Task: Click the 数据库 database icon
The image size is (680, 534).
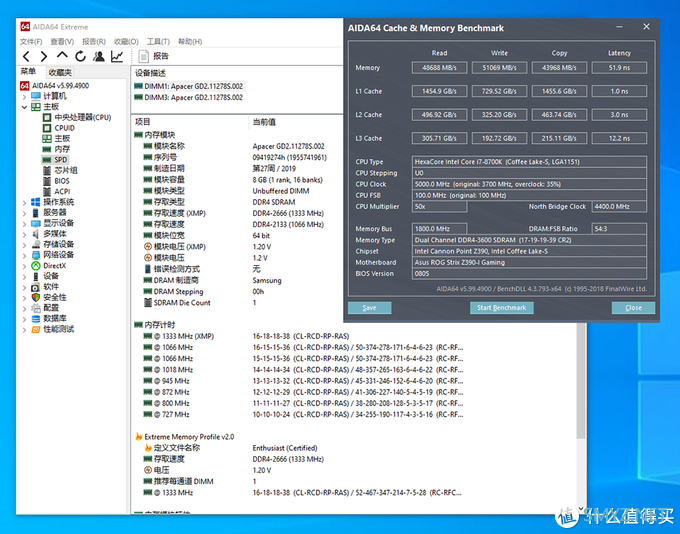Action: click(x=36, y=318)
